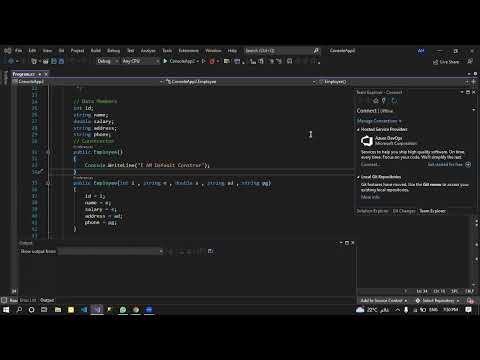Open ConsoleApp2.Employee class navigation dropdown
480x360 pixels.
[x=241, y=82]
